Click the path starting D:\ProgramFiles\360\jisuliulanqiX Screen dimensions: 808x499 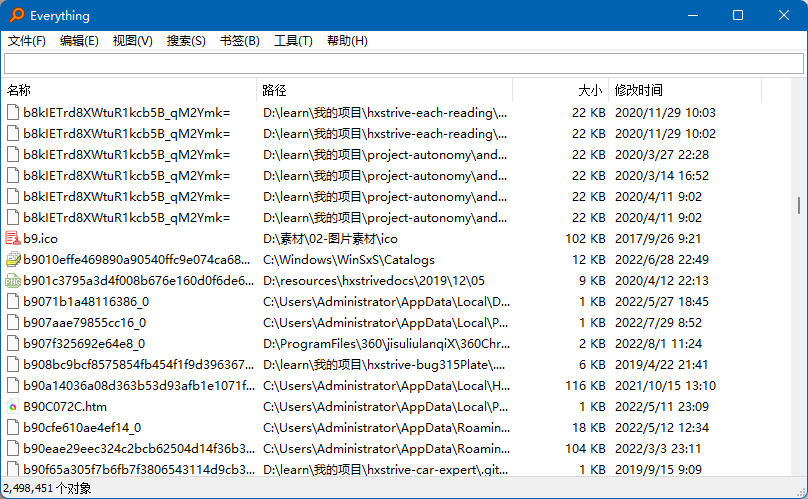(386, 344)
